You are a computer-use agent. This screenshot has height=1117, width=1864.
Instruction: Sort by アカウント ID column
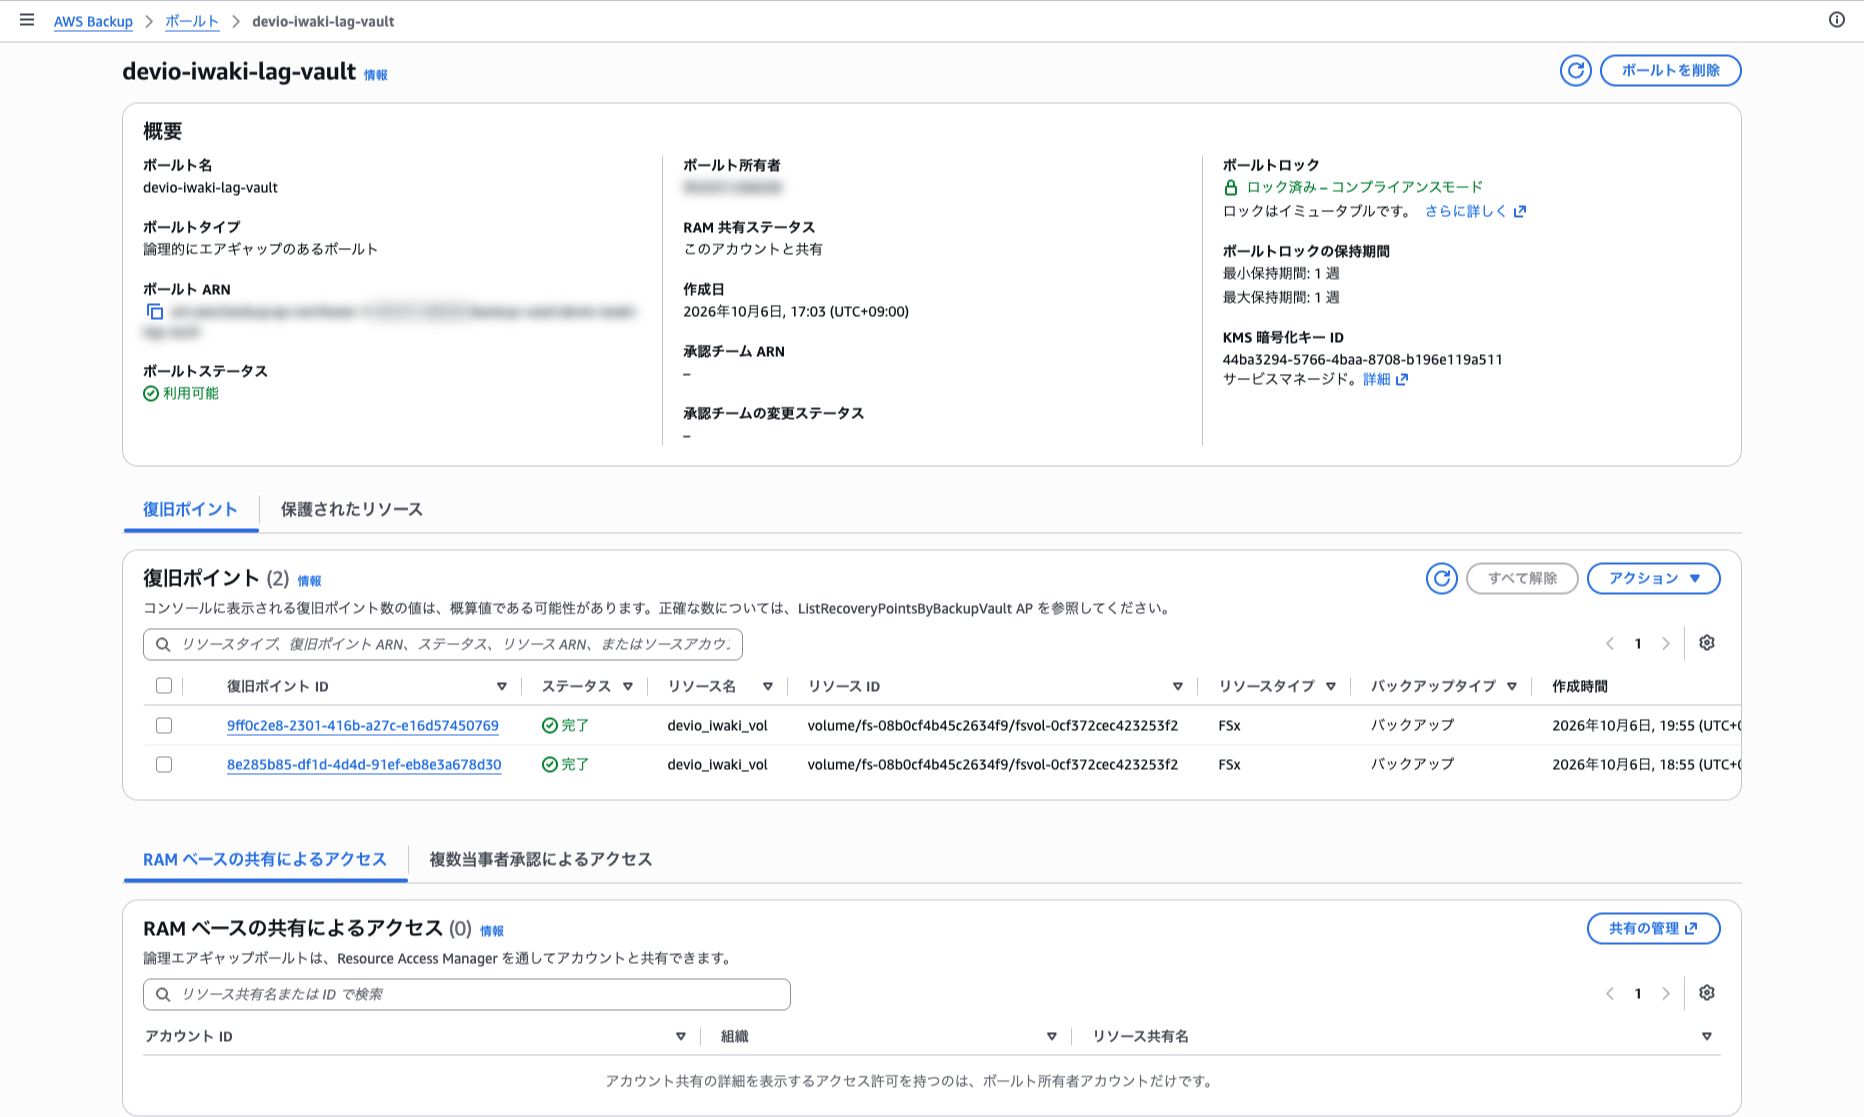(x=681, y=1037)
